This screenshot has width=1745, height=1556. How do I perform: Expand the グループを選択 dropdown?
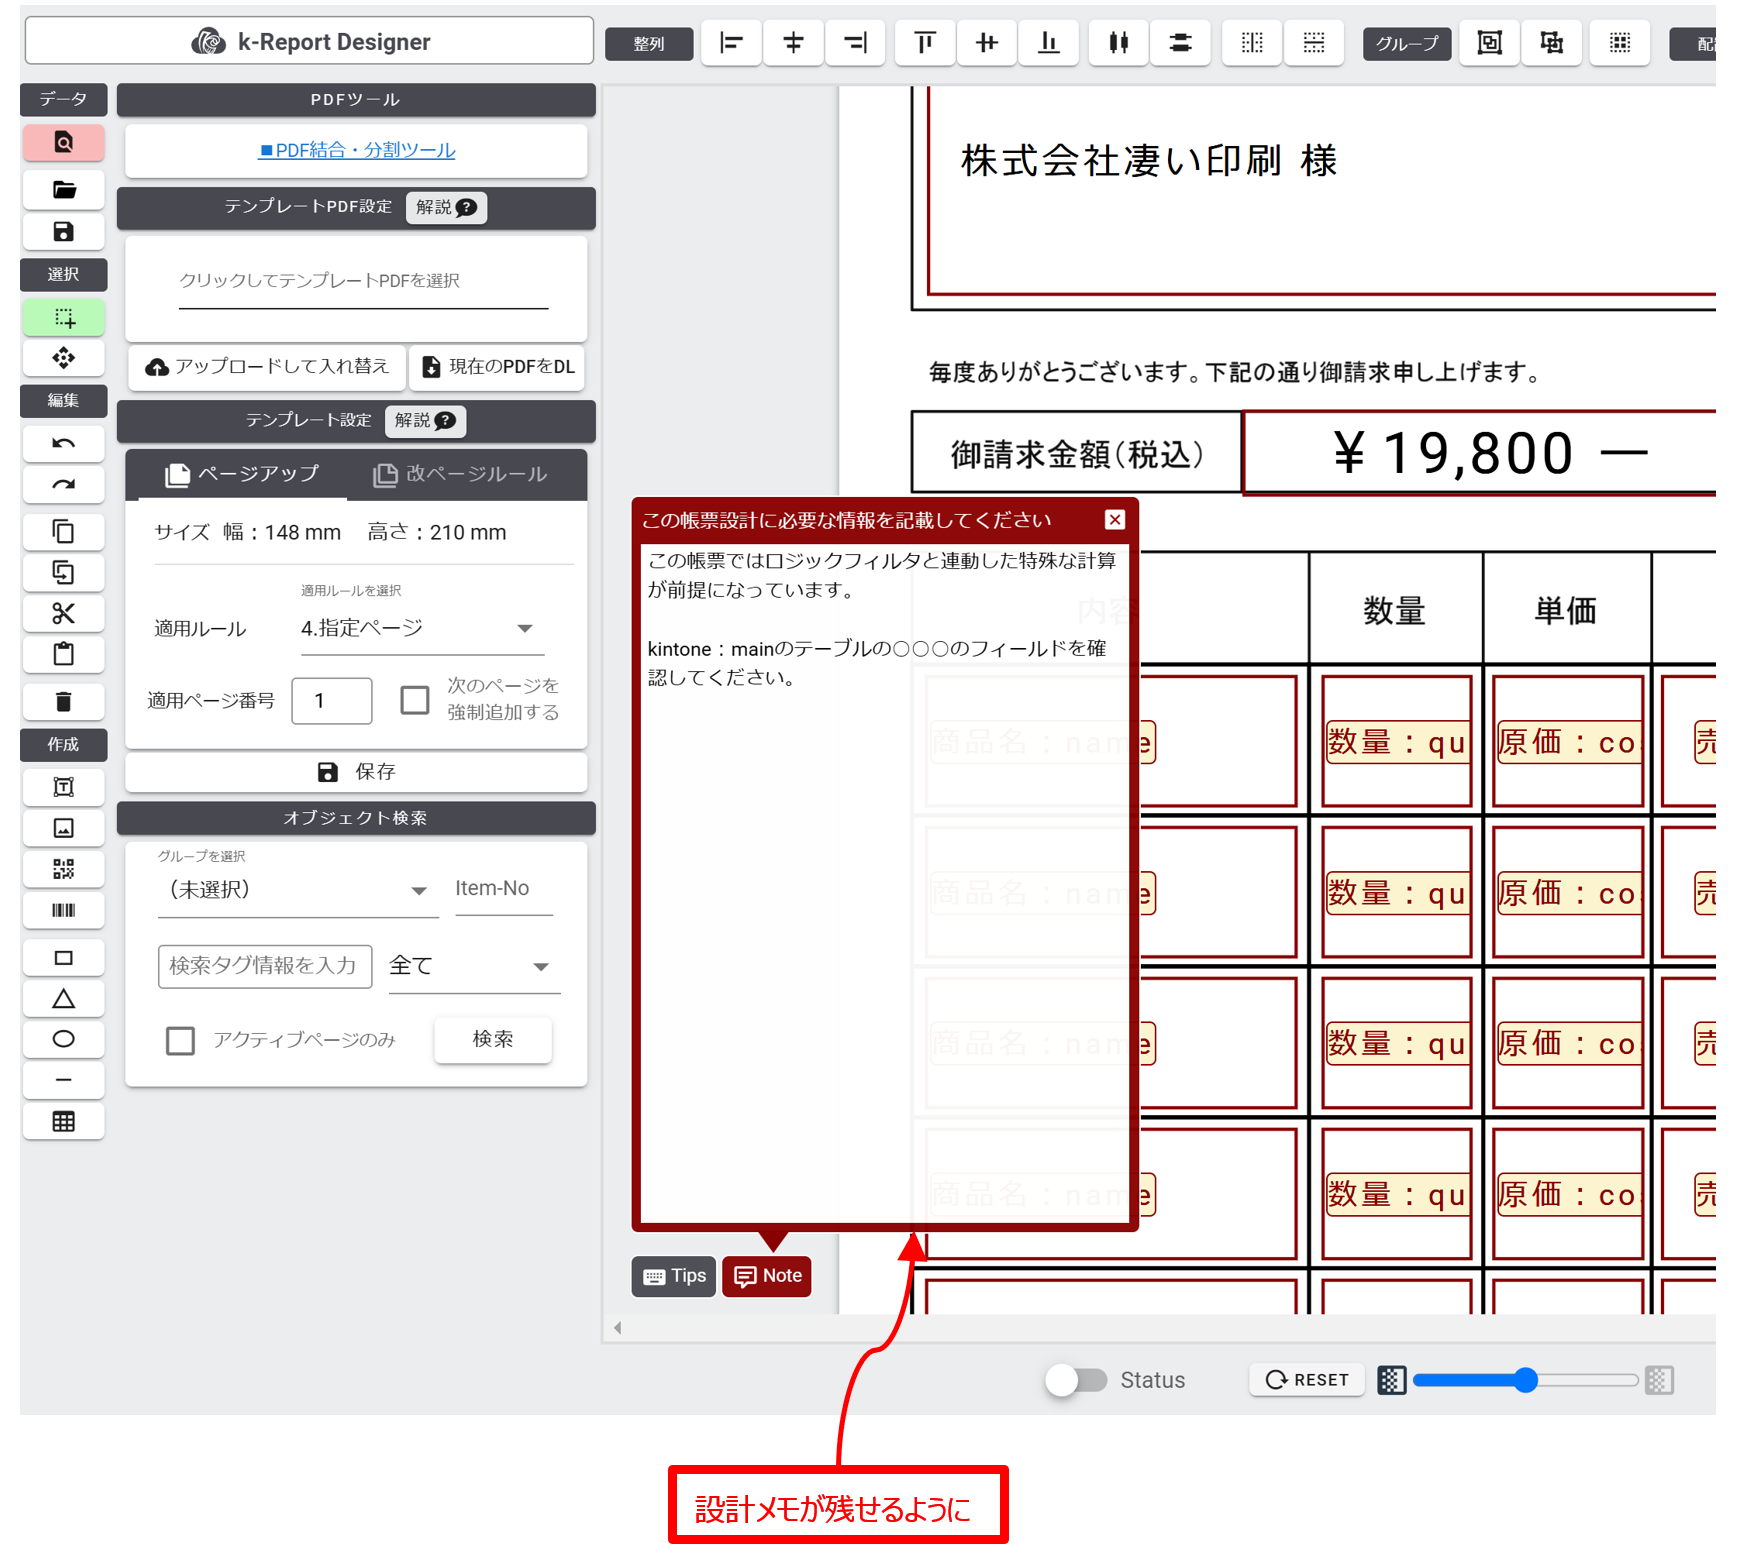pyautogui.click(x=297, y=890)
